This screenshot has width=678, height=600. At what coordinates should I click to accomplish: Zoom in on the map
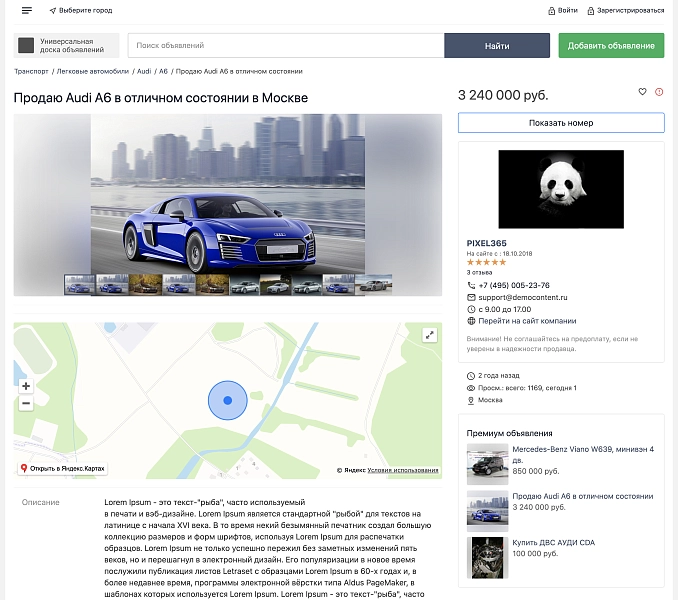point(26,386)
